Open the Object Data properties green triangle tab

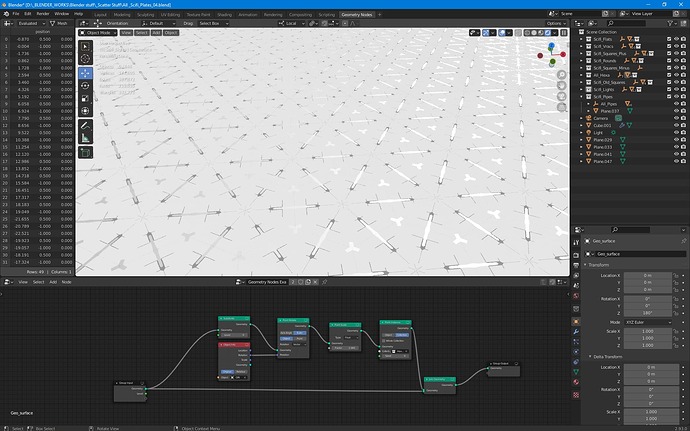pyautogui.click(x=576, y=372)
